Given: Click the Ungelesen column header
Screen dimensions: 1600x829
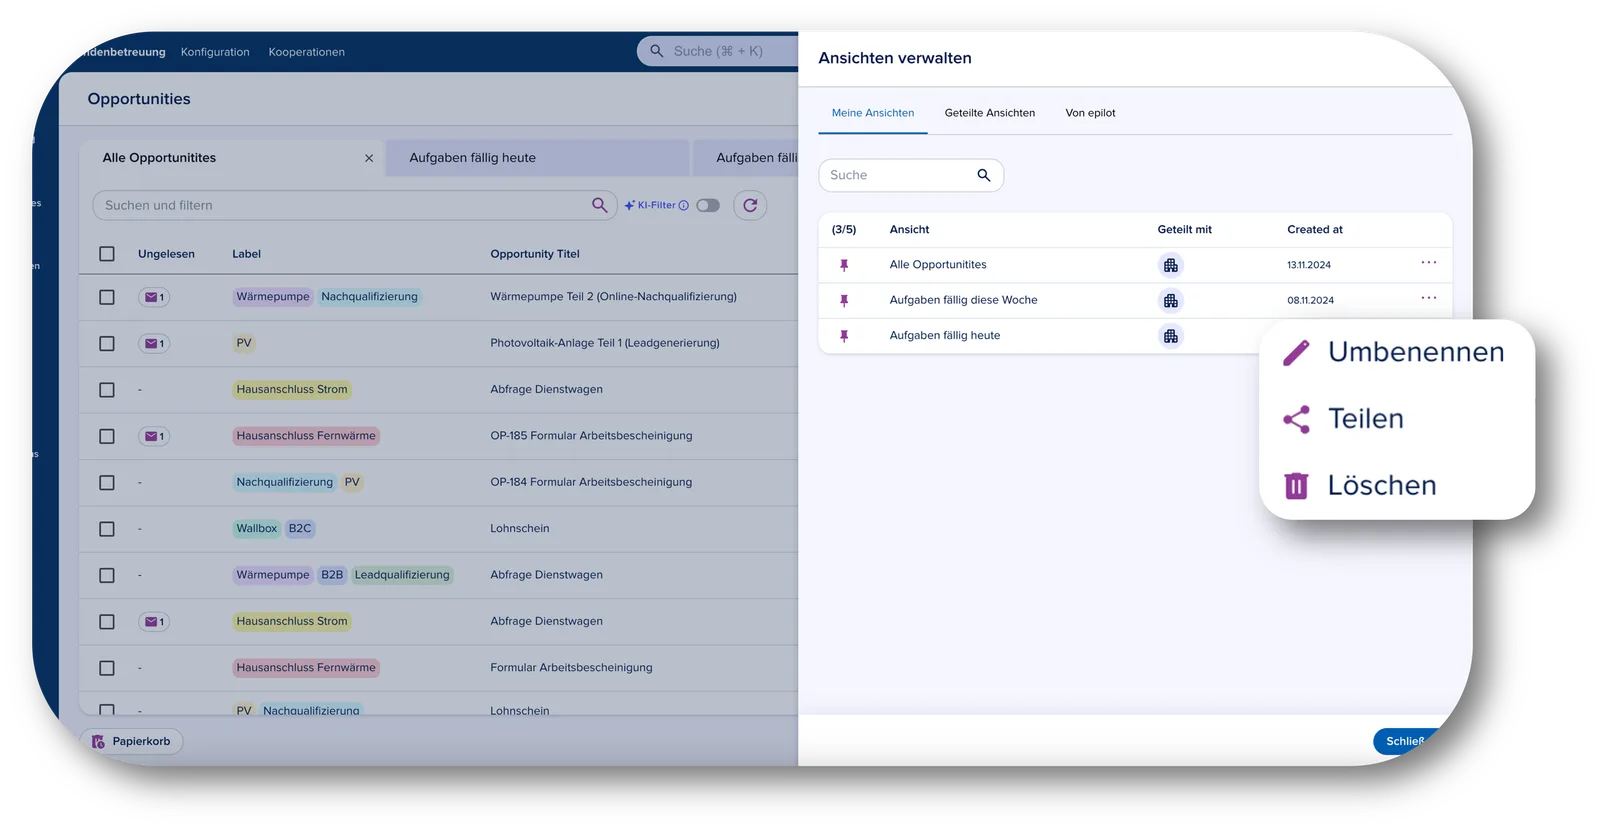Looking at the screenshot, I should [x=166, y=254].
